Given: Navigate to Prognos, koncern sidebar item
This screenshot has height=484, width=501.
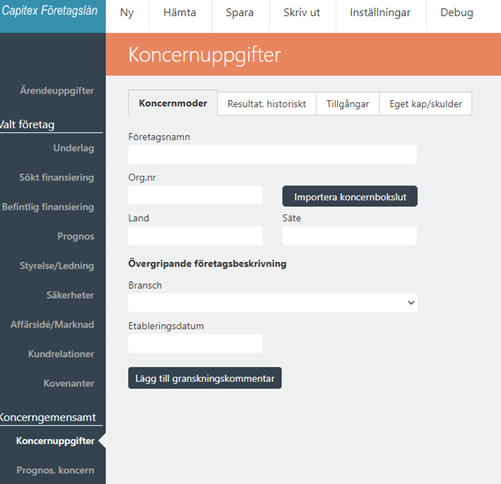Looking at the screenshot, I should (55, 470).
